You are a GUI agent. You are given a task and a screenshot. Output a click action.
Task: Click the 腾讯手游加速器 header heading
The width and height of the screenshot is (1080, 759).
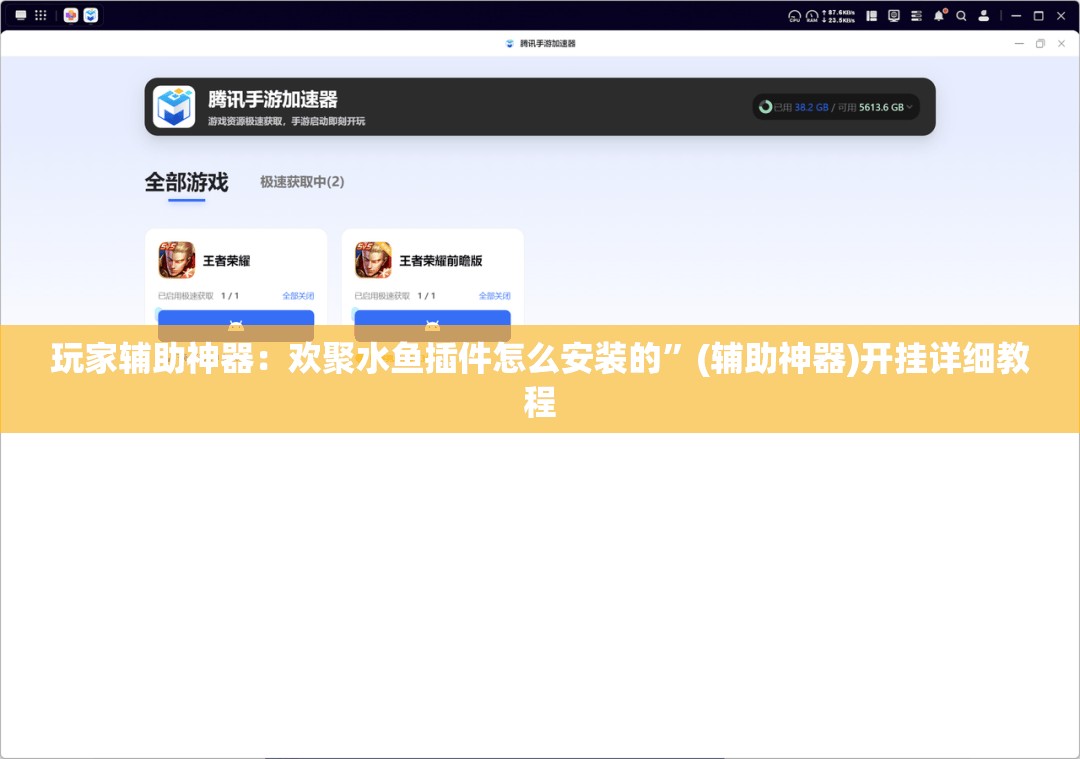pyautogui.click(x=273, y=99)
